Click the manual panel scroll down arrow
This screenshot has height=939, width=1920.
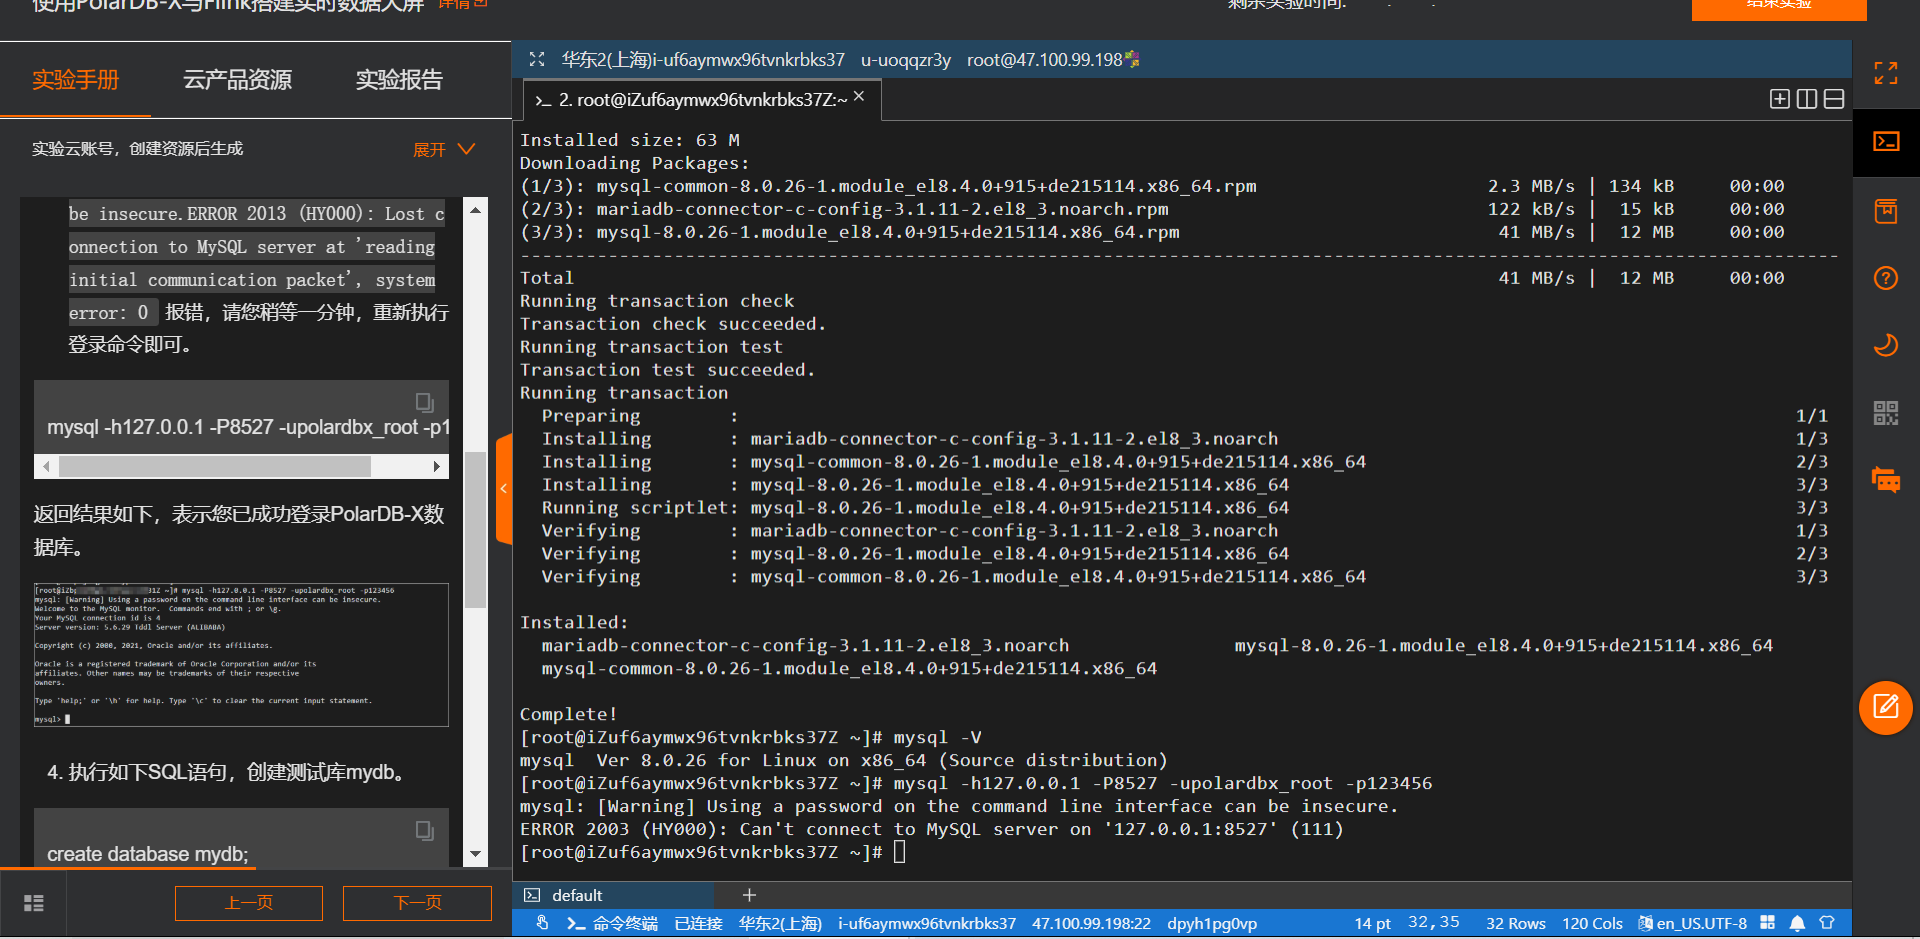476,854
